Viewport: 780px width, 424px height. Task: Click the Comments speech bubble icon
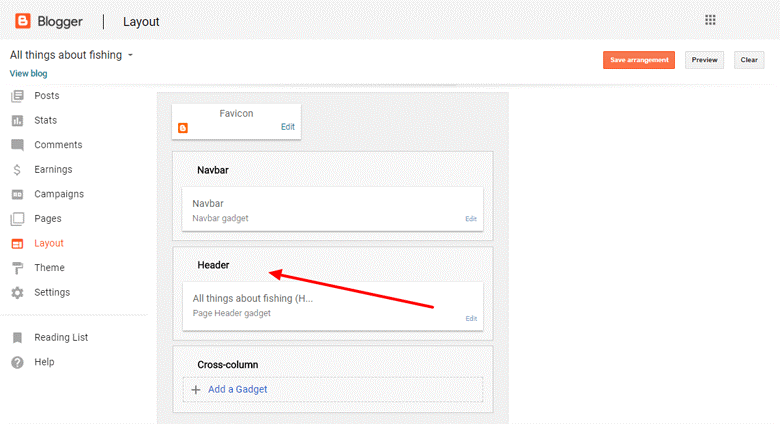point(17,145)
